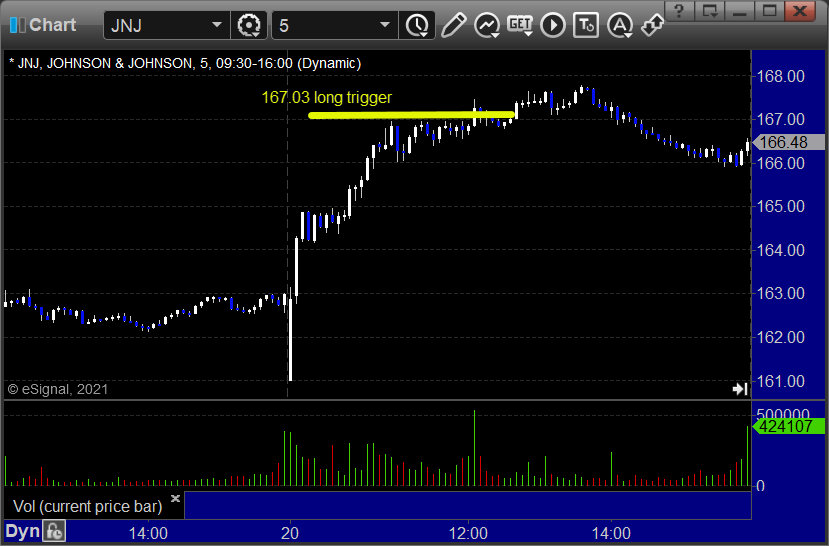829x546 pixels.
Task: Click the second 14:00 label on time axis
Action: click(x=611, y=532)
